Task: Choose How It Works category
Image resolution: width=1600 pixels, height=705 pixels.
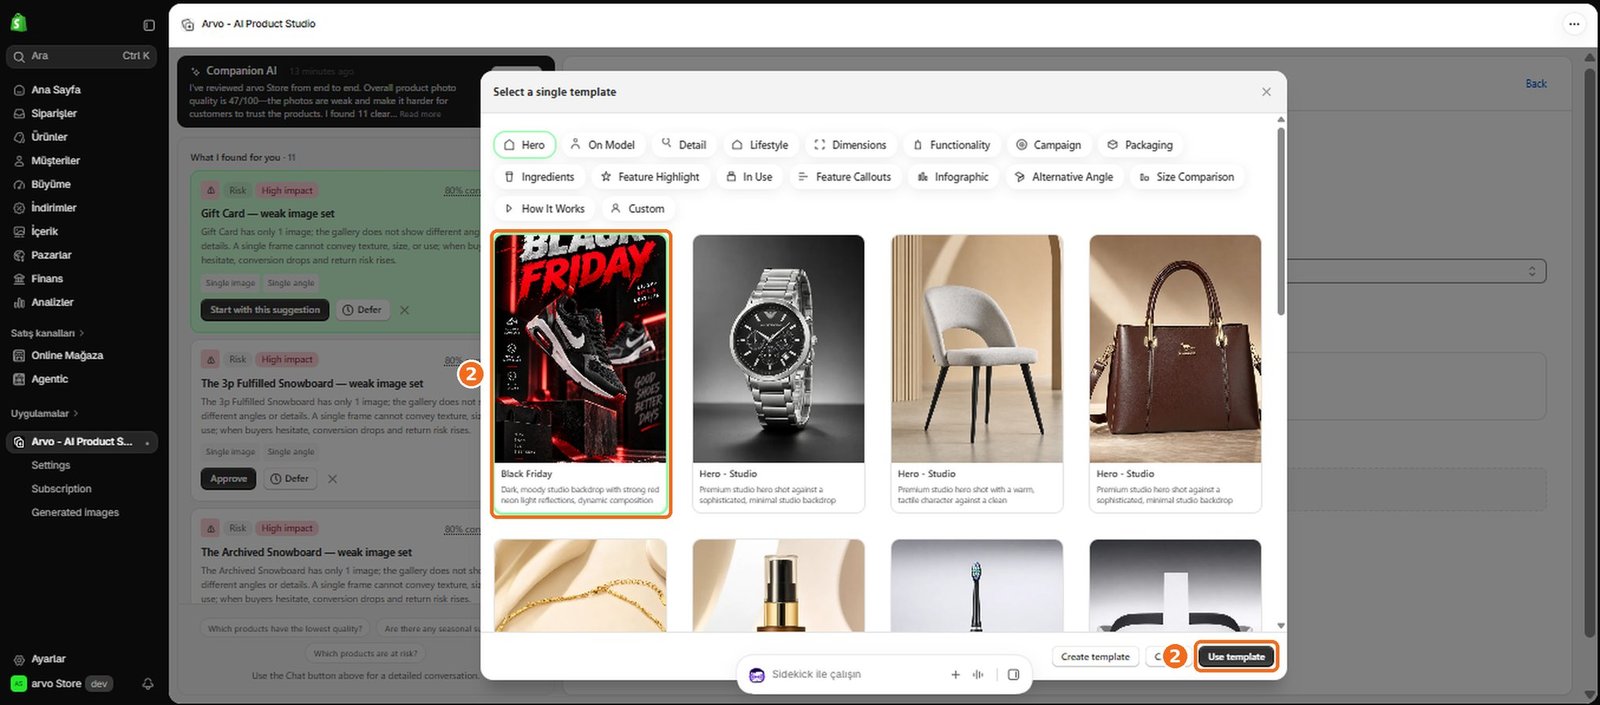Action: tap(544, 209)
